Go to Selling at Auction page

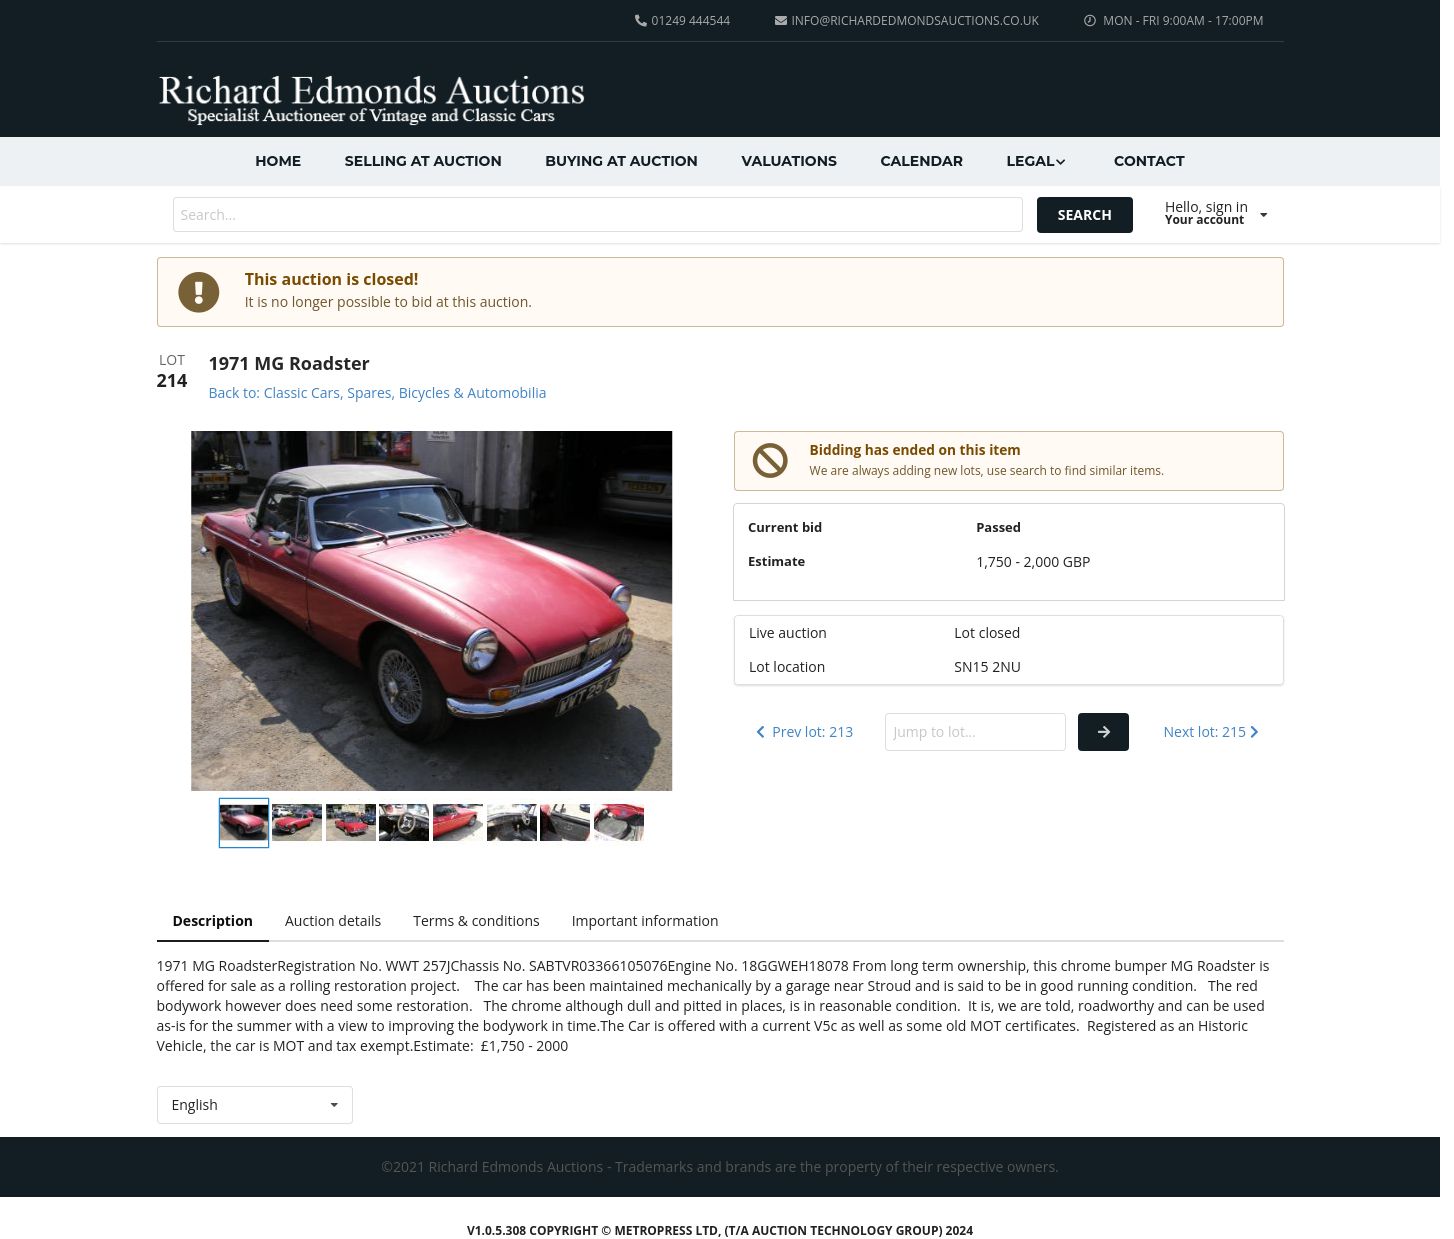(423, 161)
